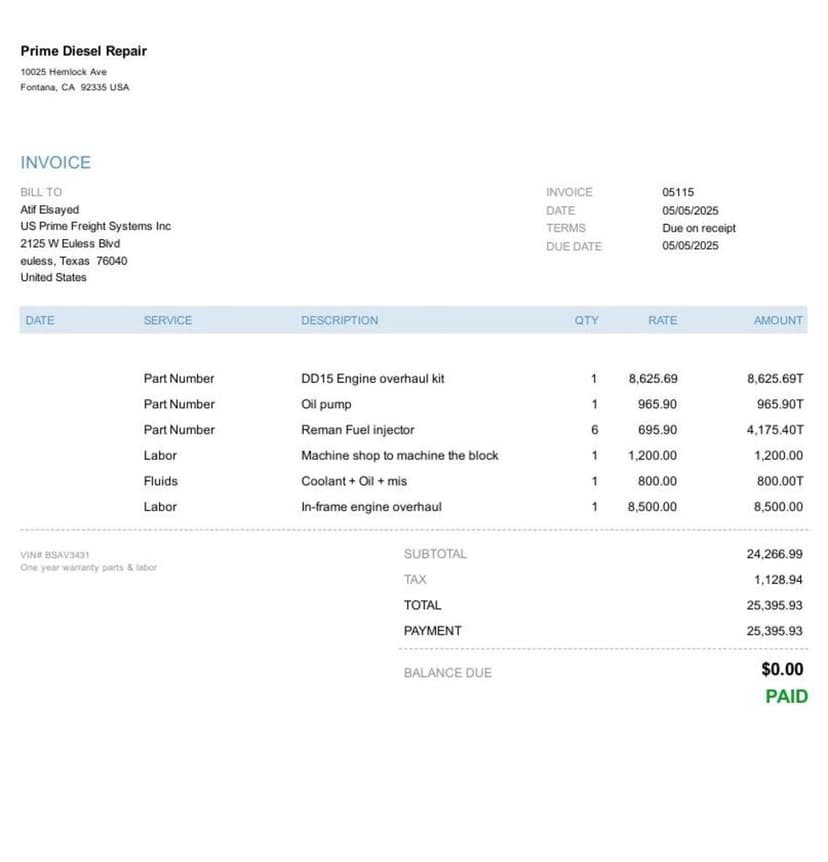Image resolution: width=828 pixels, height=862 pixels.
Task: Click the tax amount 1,128.94
Action: click(778, 580)
